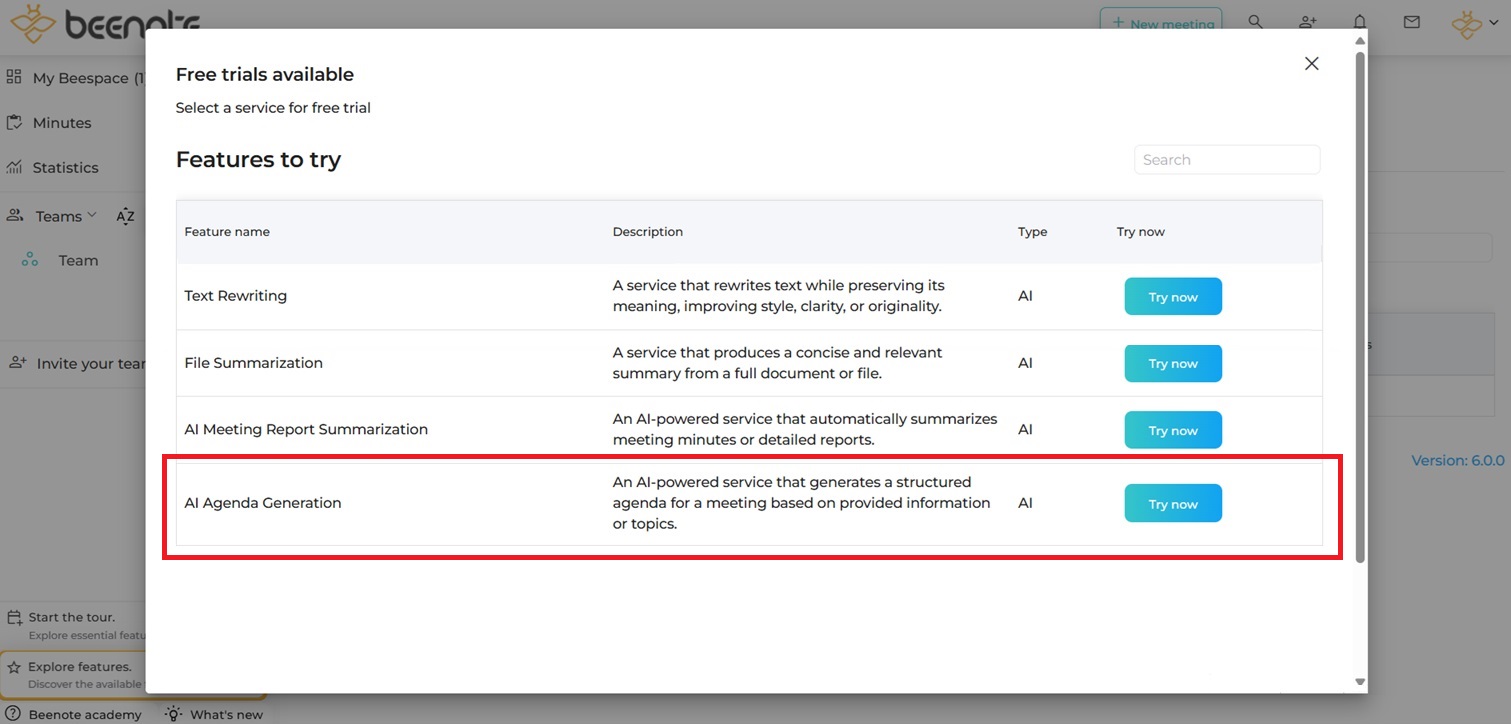The width and height of the screenshot is (1511, 724).
Task: Click the add user icon in header
Action: [x=1307, y=22]
